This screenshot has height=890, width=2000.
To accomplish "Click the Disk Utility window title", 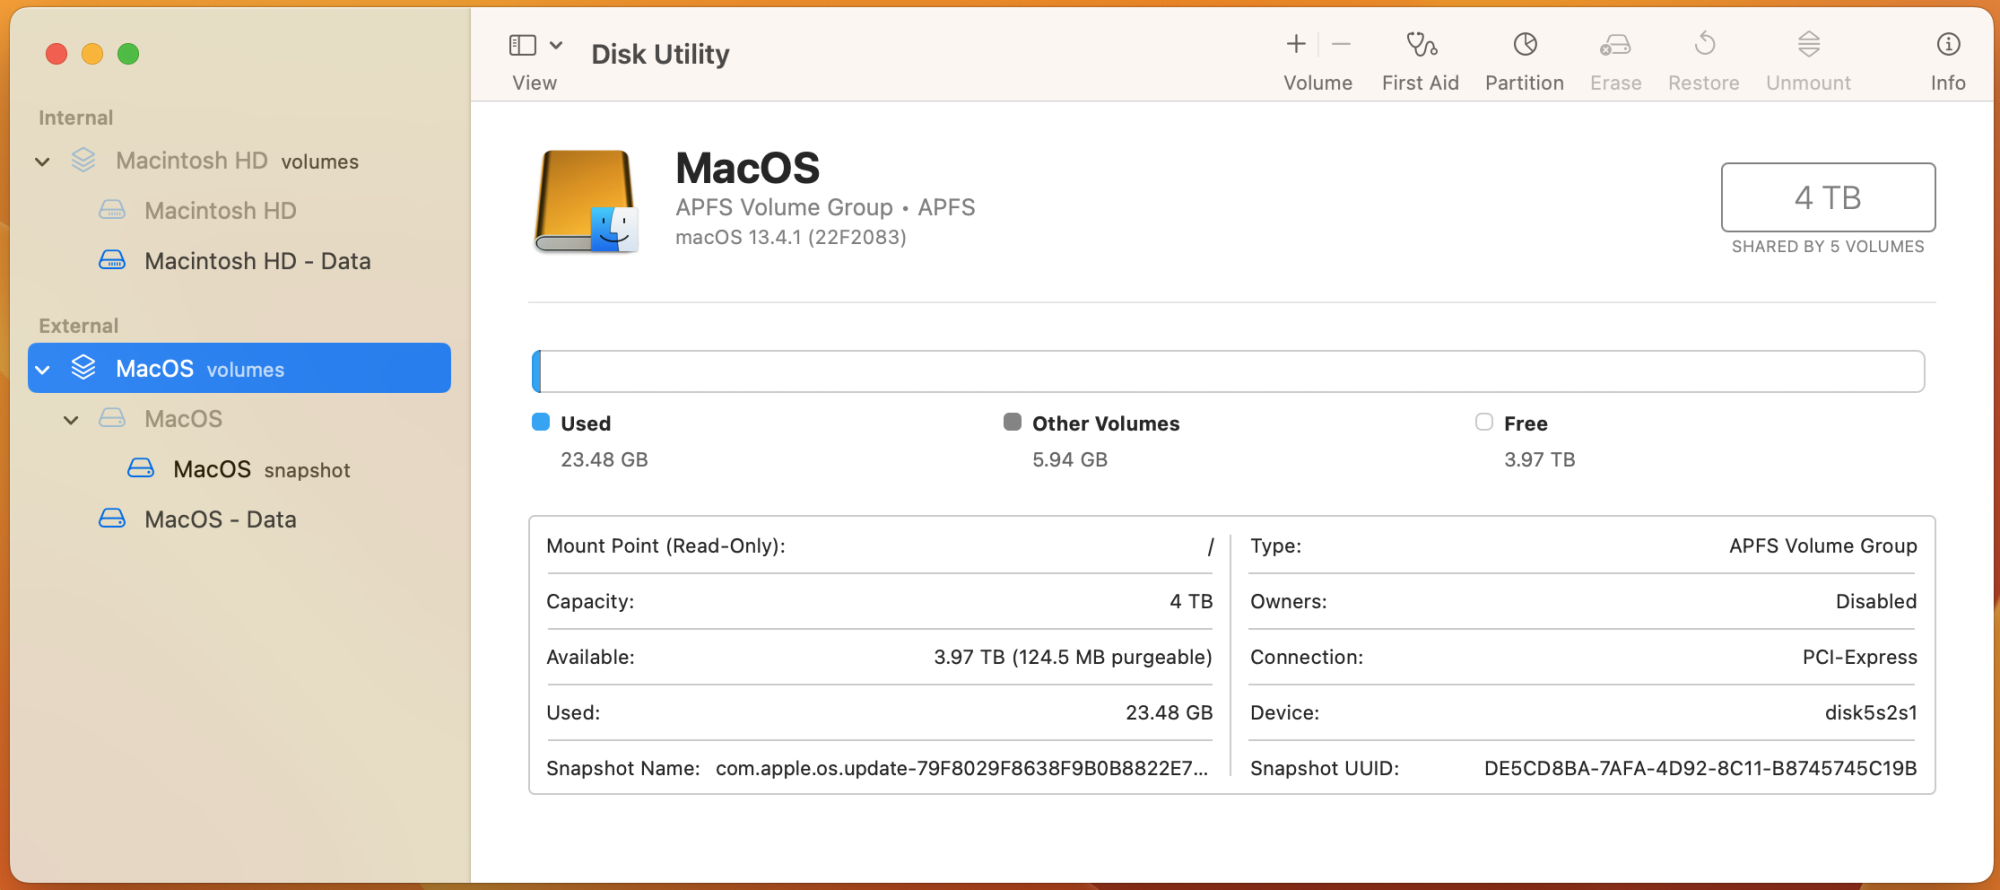I will 660,54.
